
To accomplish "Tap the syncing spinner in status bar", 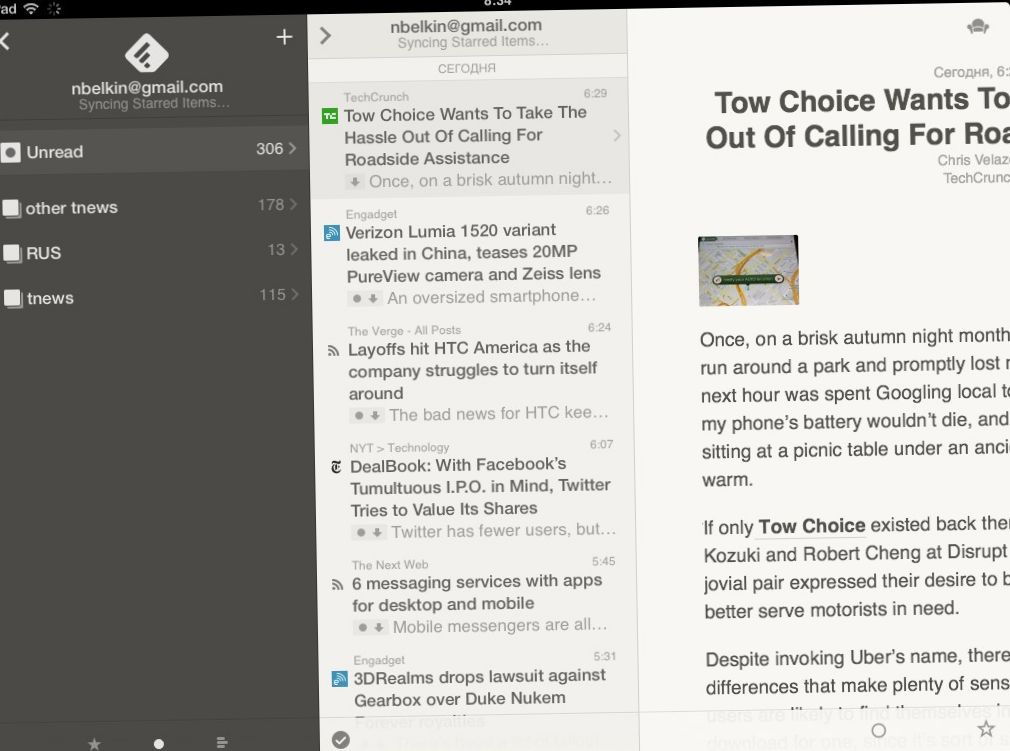I will point(54,8).
